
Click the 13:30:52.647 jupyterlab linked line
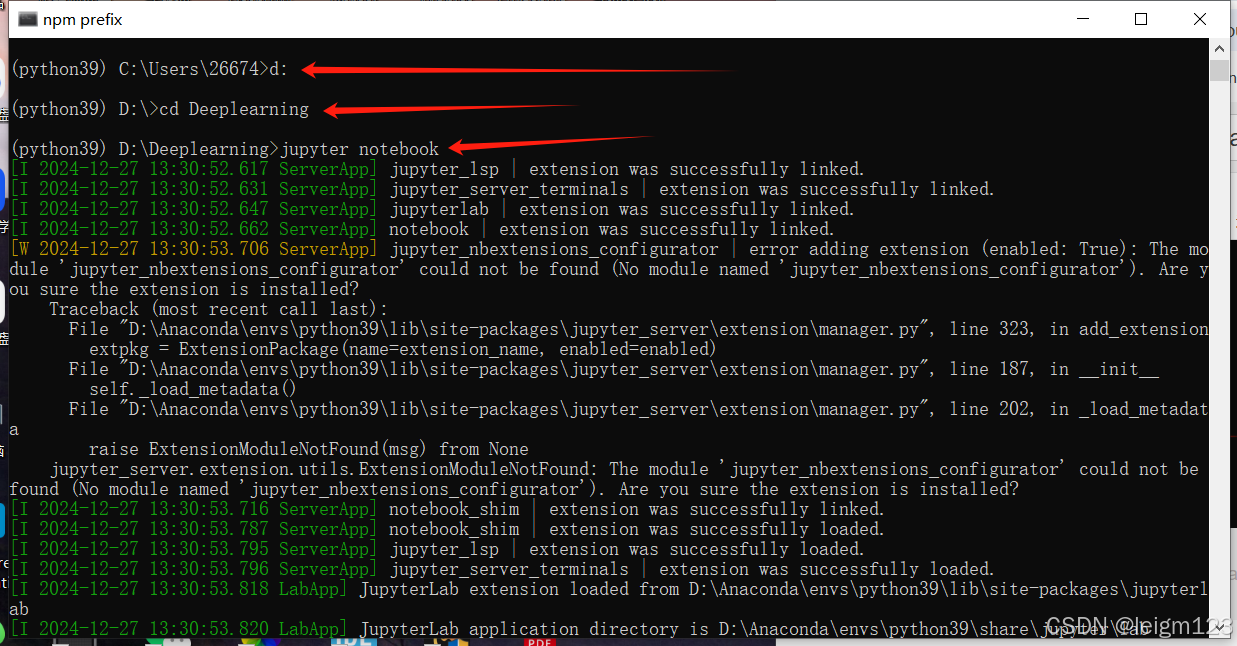[x=432, y=209]
